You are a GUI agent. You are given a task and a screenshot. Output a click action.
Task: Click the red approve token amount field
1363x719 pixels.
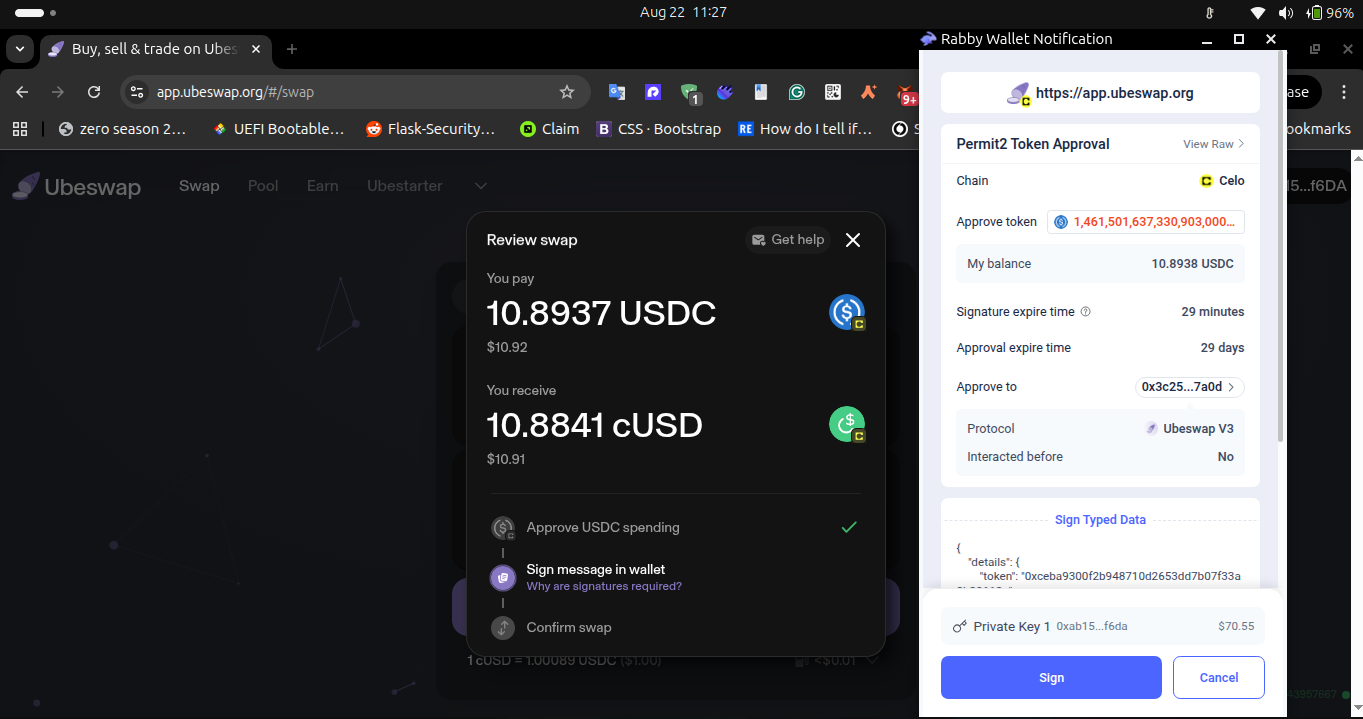1146,222
